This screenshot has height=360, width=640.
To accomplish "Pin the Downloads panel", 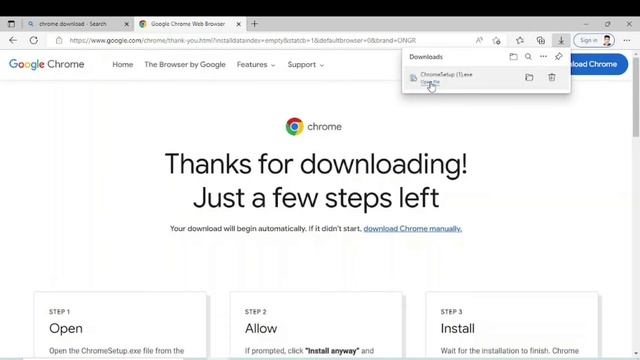I will (x=558, y=57).
